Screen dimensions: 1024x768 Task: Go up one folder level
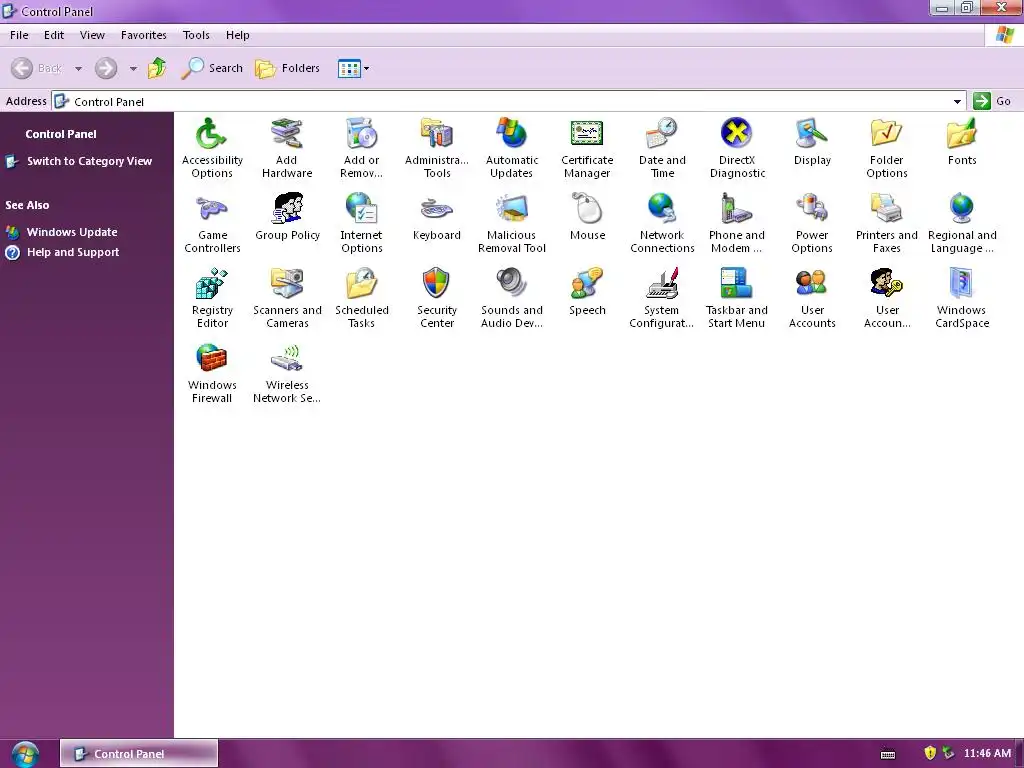click(157, 68)
